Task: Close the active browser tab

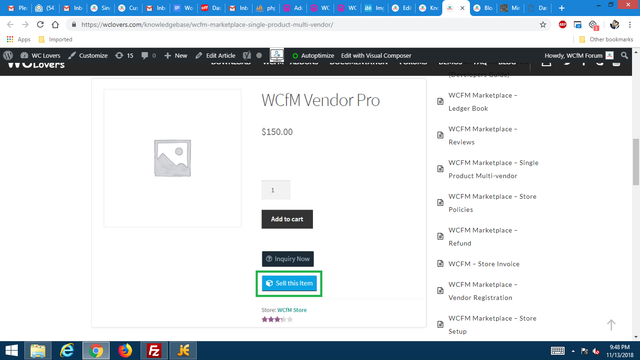Action: point(462,8)
